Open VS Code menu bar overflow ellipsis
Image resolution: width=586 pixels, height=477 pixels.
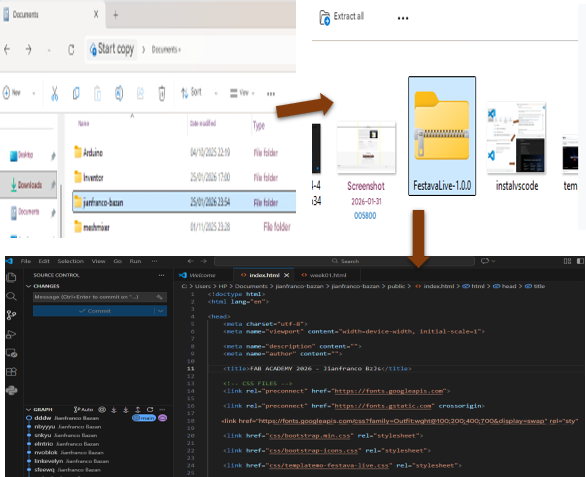(x=154, y=261)
